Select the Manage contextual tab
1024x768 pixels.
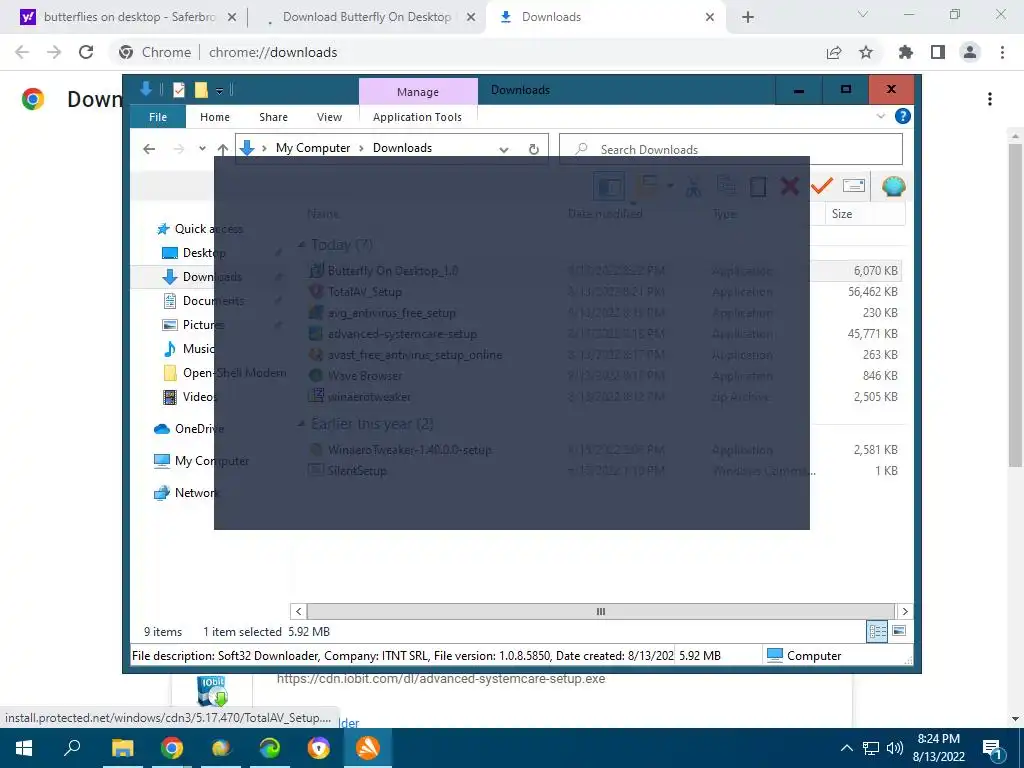[x=418, y=92]
